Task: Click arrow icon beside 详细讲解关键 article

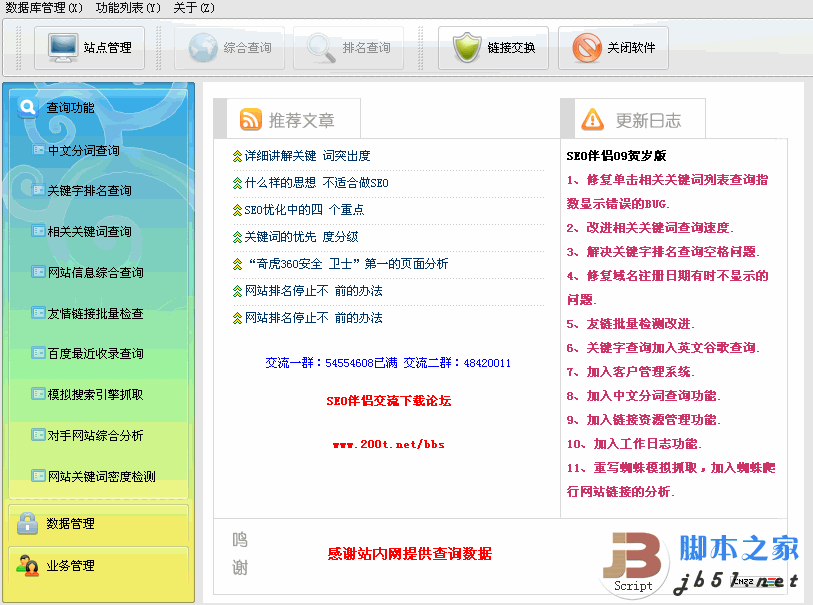Action: click(x=237, y=156)
